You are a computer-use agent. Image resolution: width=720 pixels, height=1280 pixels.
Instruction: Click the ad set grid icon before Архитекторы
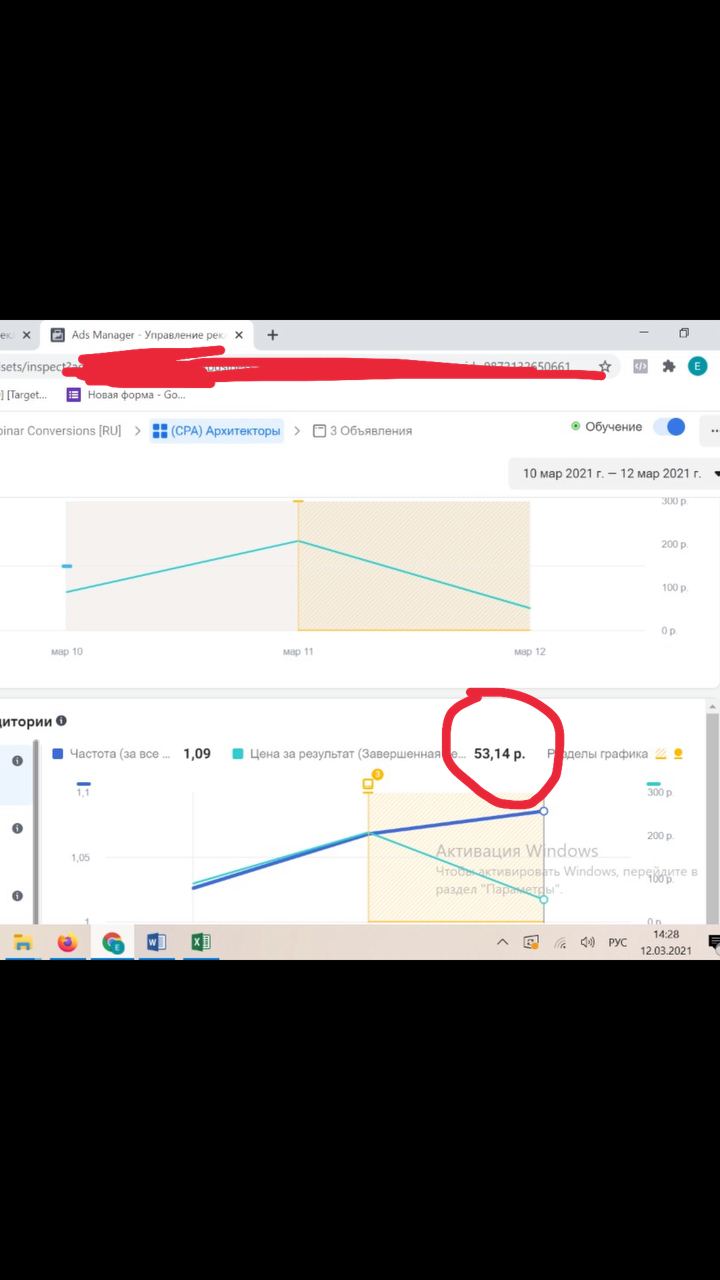click(160, 431)
